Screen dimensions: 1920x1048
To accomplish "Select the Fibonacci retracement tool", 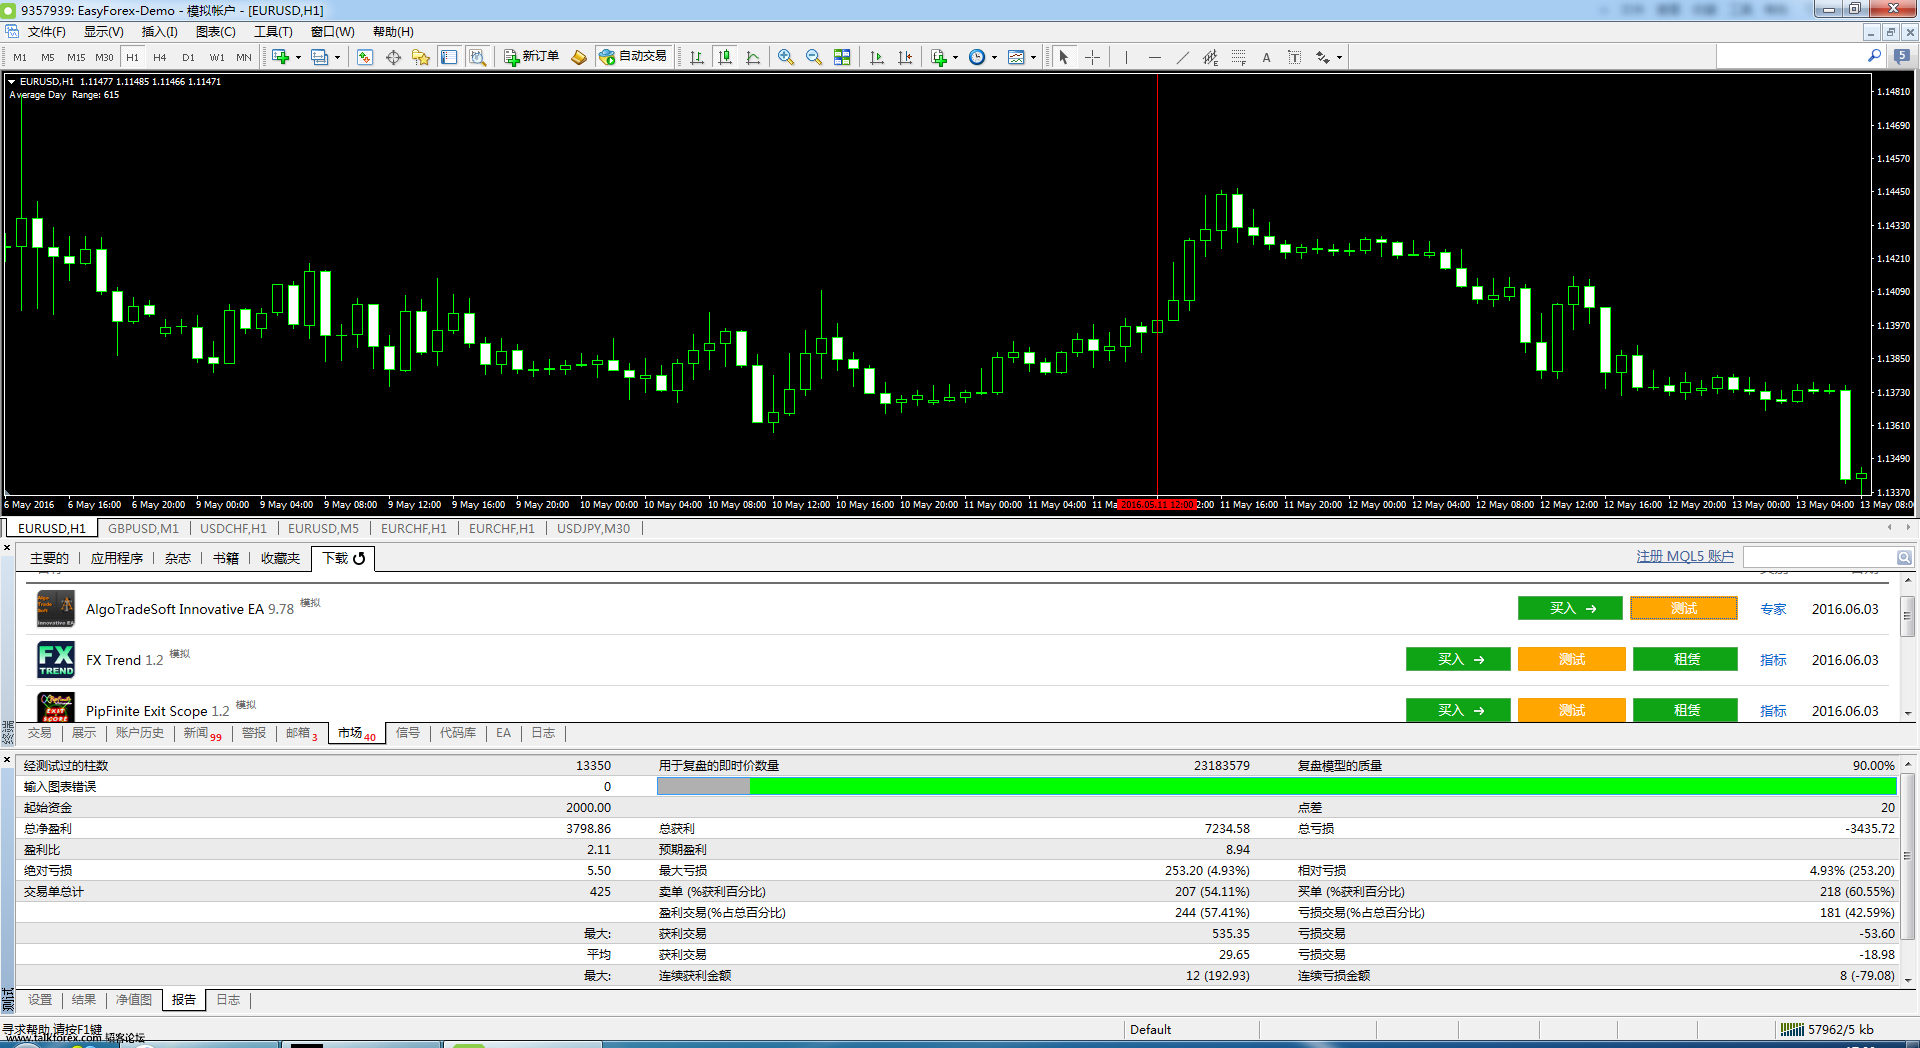I will (x=1238, y=57).
